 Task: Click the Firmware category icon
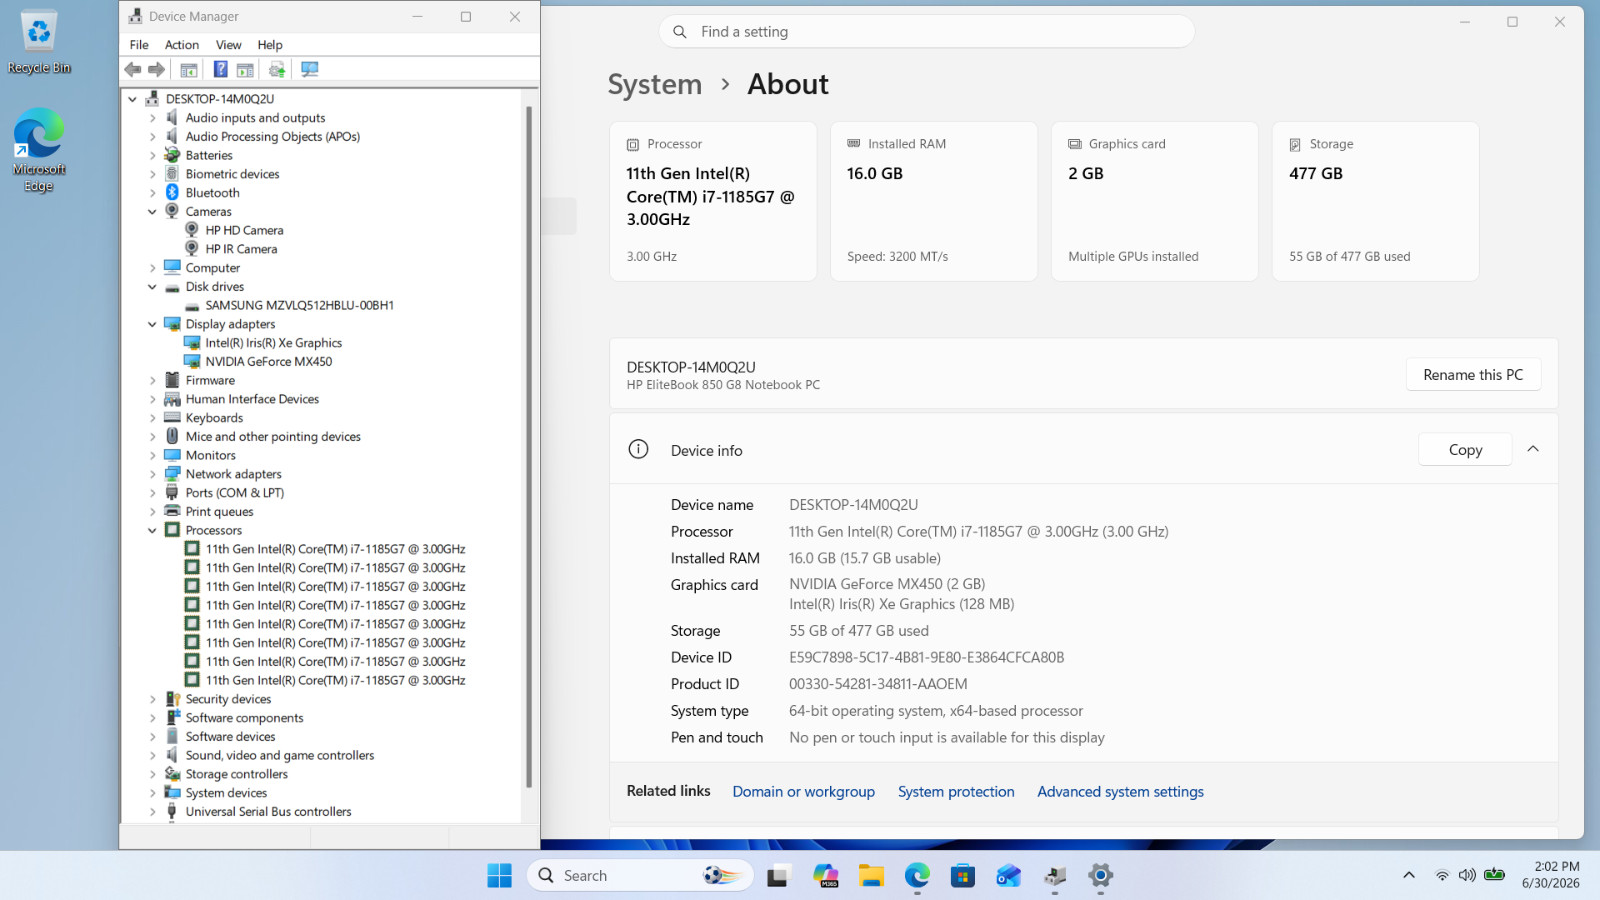[x=172, y=380]
